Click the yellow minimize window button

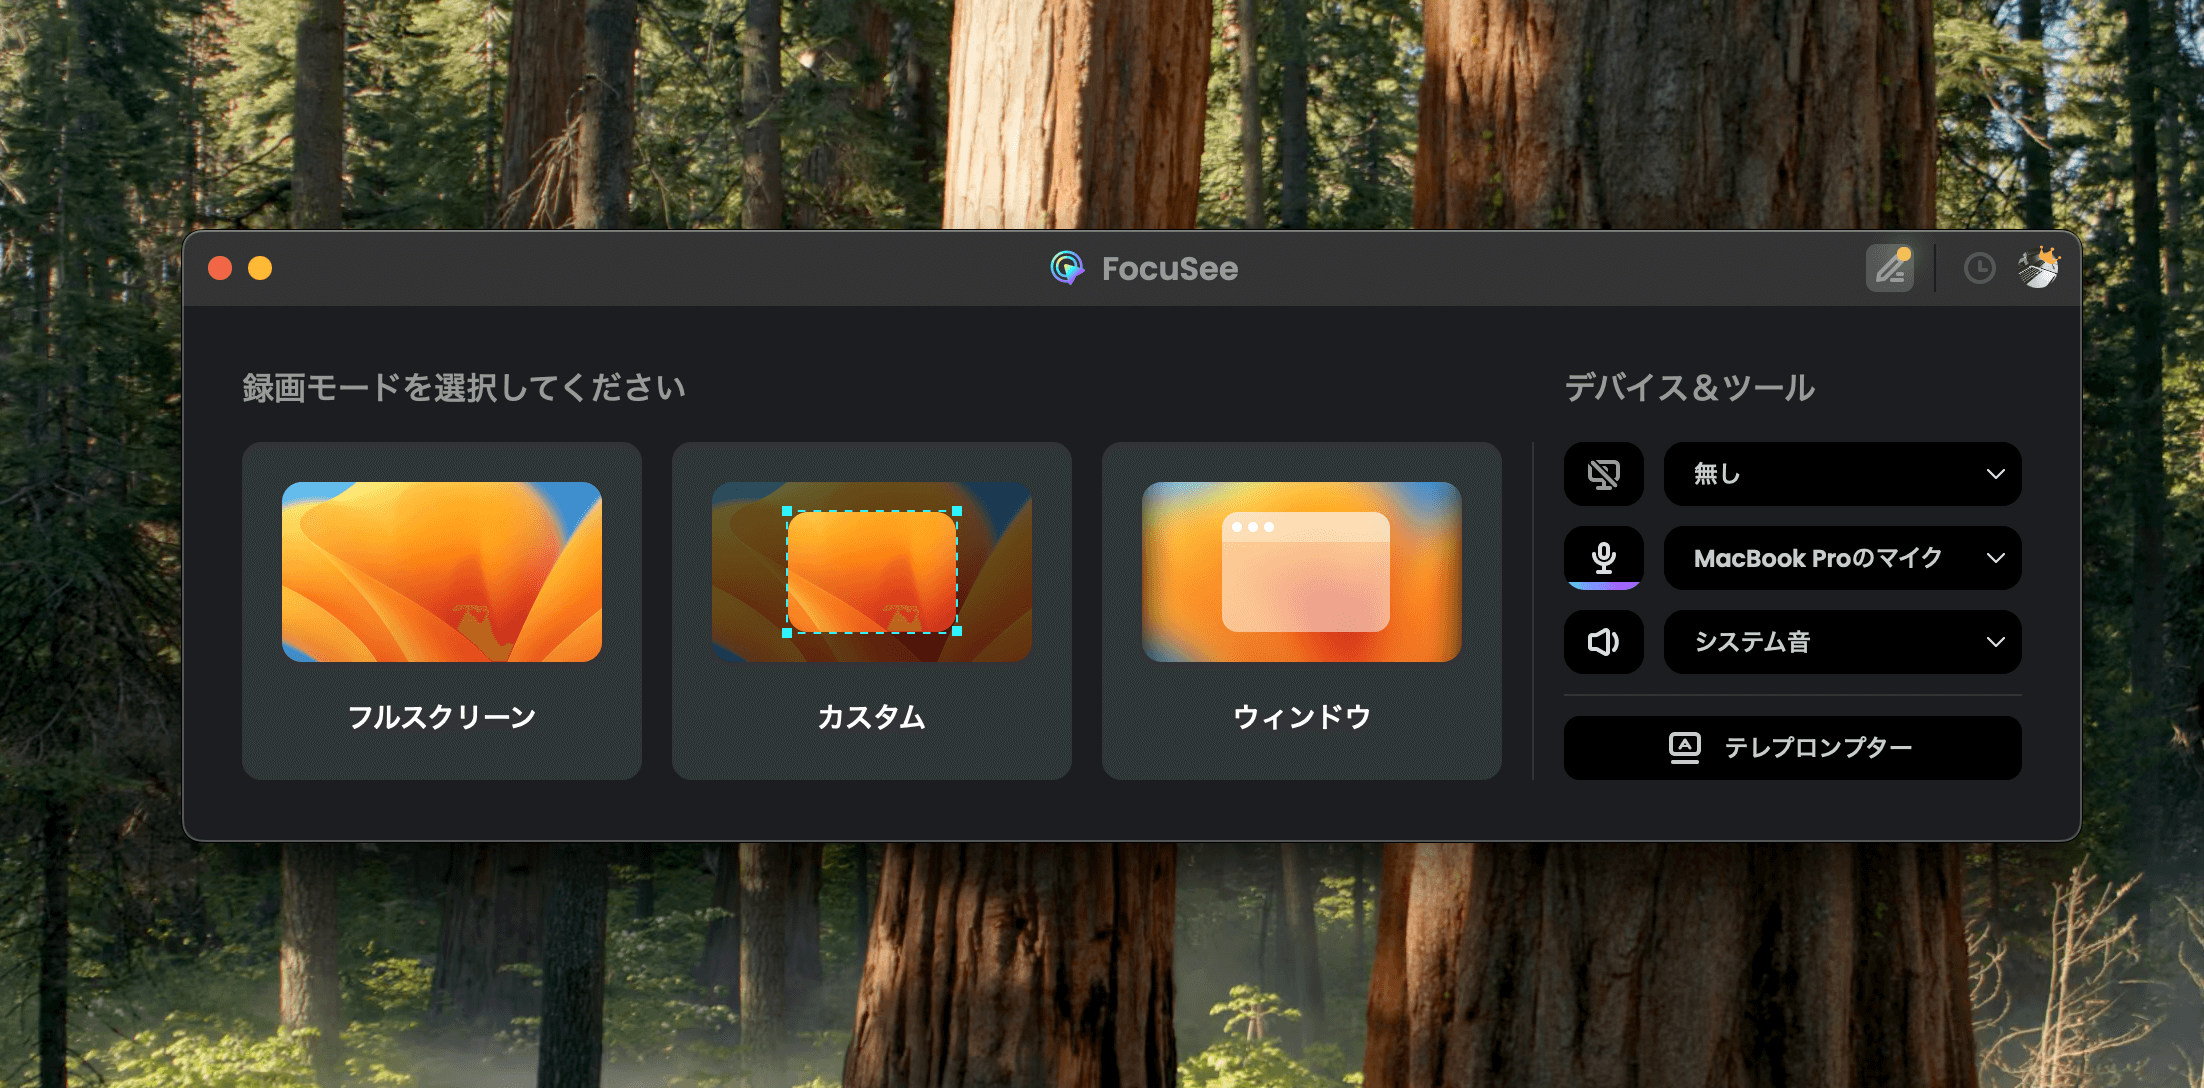pyautogui.click(x=260, y=268)
